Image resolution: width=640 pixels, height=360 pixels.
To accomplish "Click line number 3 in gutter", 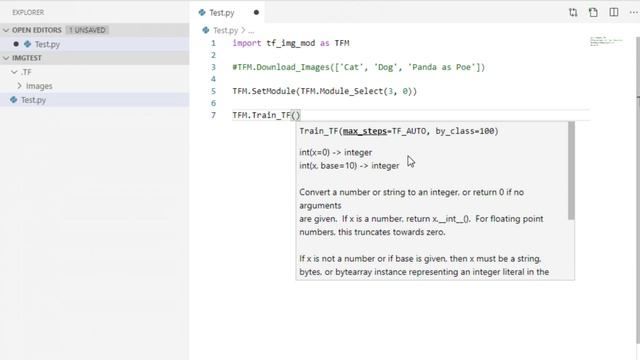I will coord(213,67).
